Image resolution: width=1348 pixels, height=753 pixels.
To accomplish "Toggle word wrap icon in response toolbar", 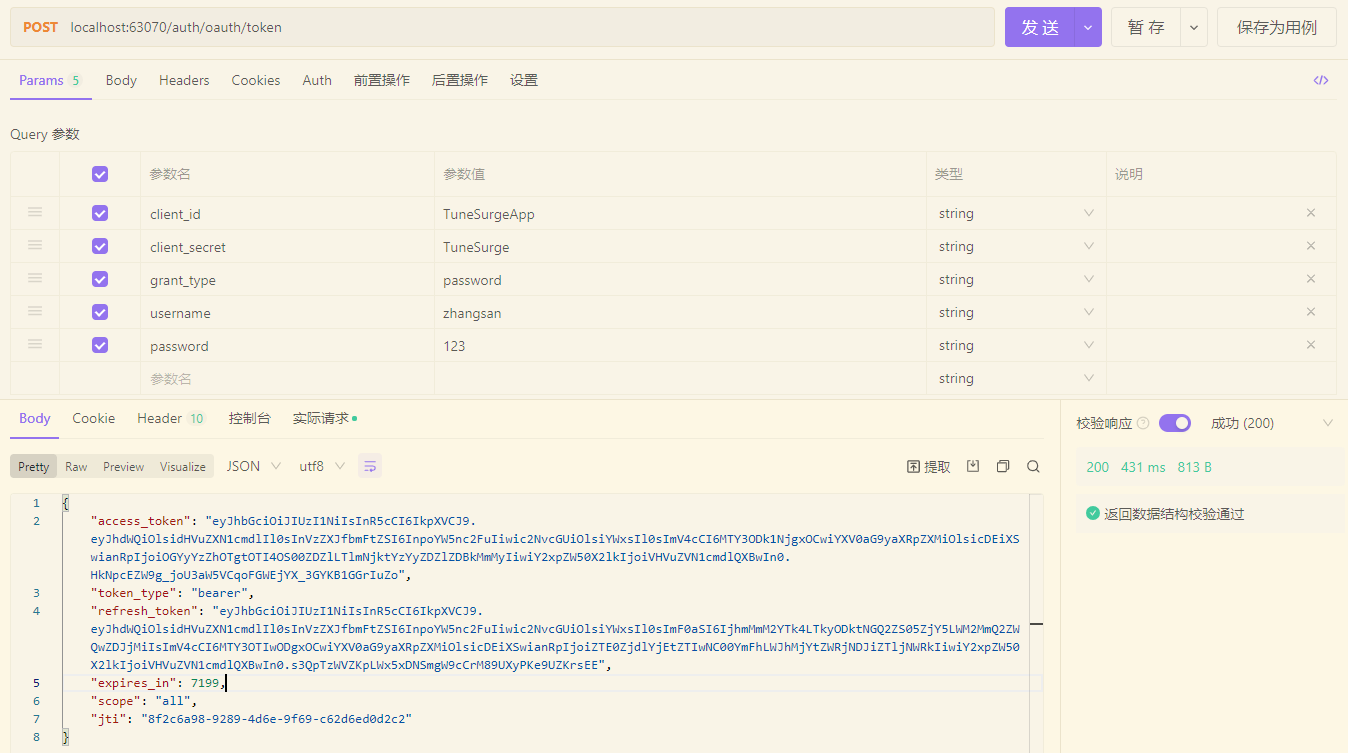I will pos(370,466).
